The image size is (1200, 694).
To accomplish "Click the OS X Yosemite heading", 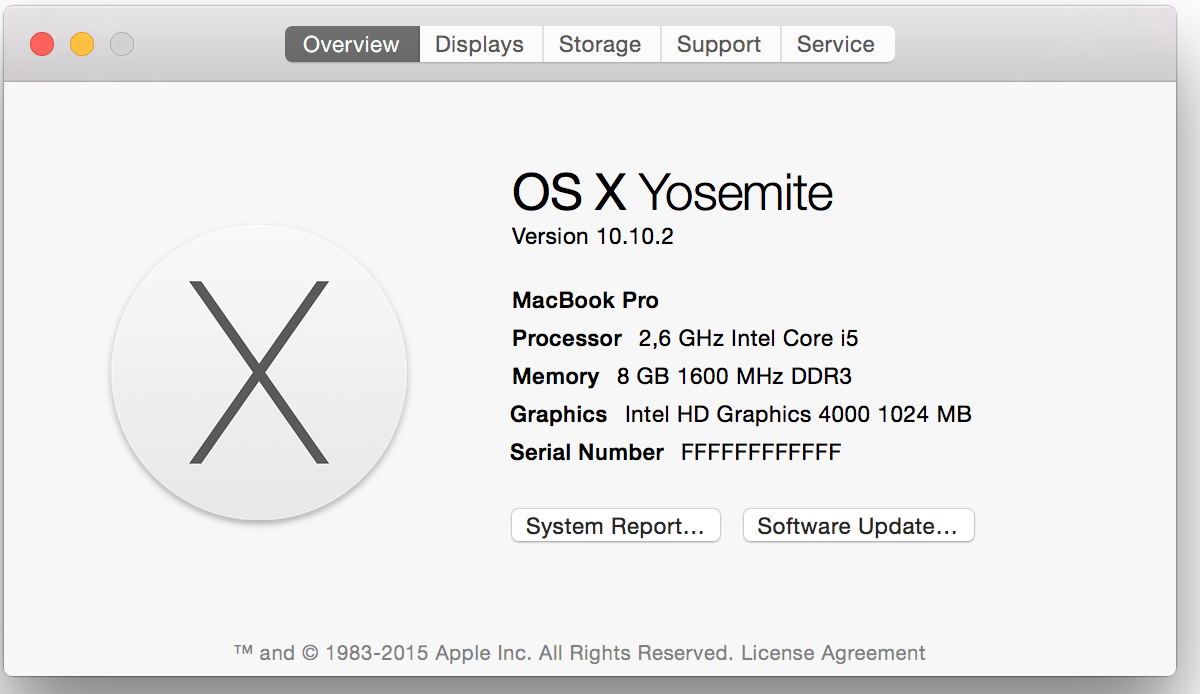I will (672, 192).
